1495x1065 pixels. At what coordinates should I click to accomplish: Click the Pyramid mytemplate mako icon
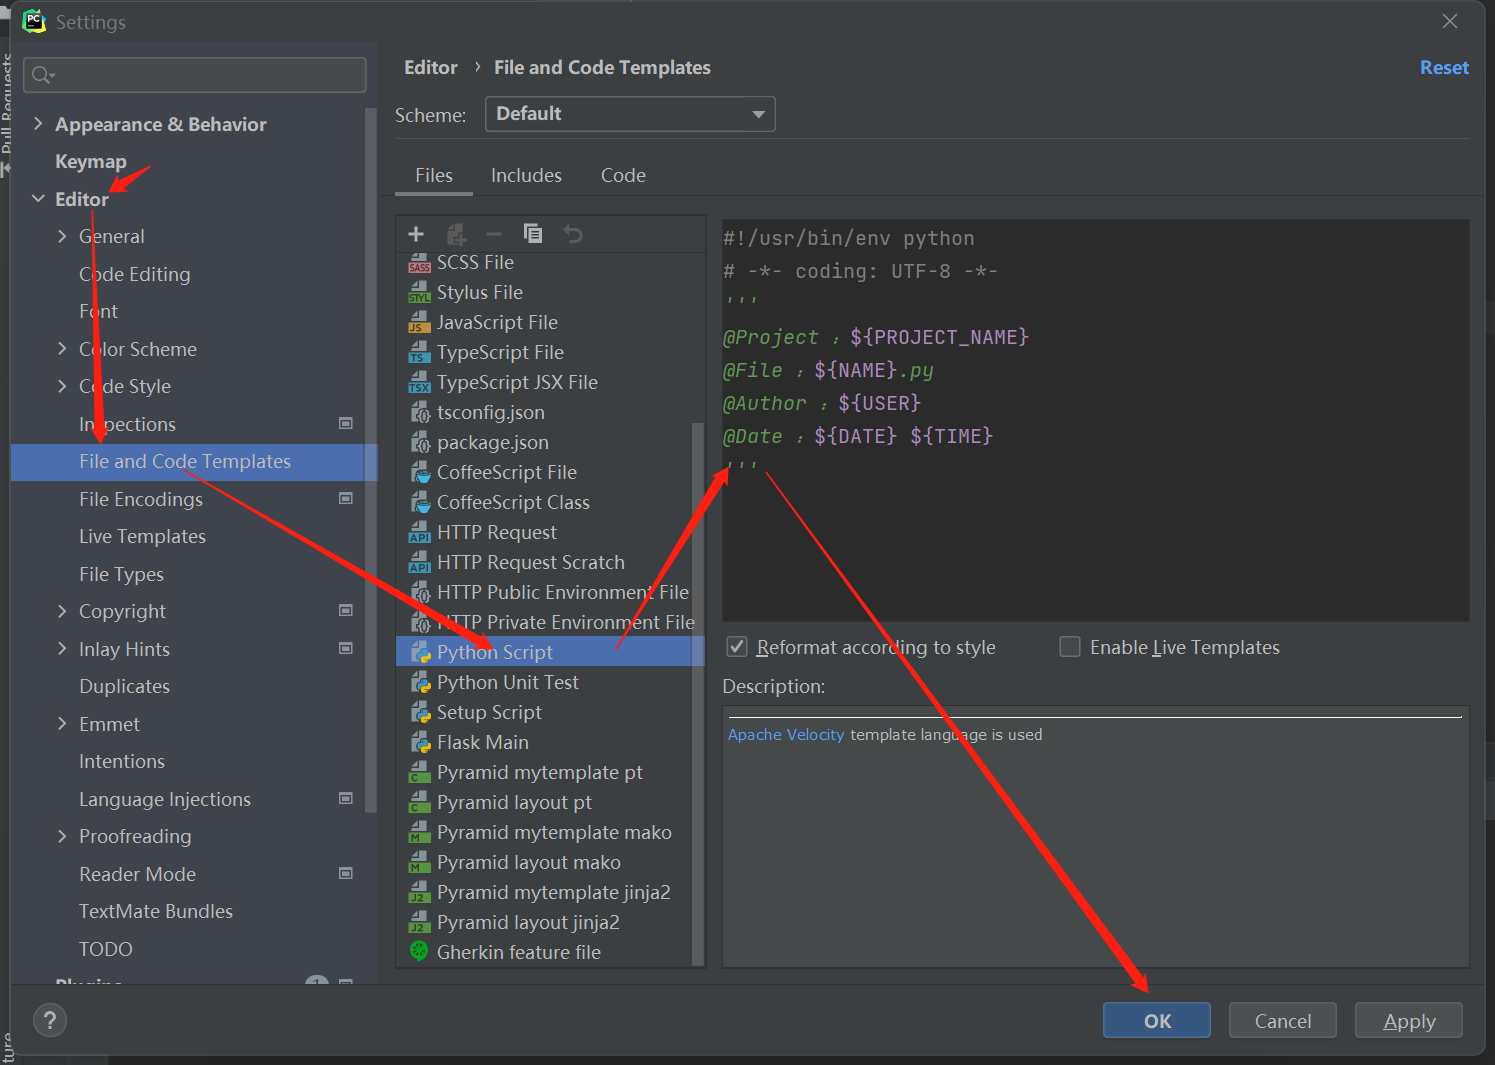pyautogui.click(x=419, y=833)
